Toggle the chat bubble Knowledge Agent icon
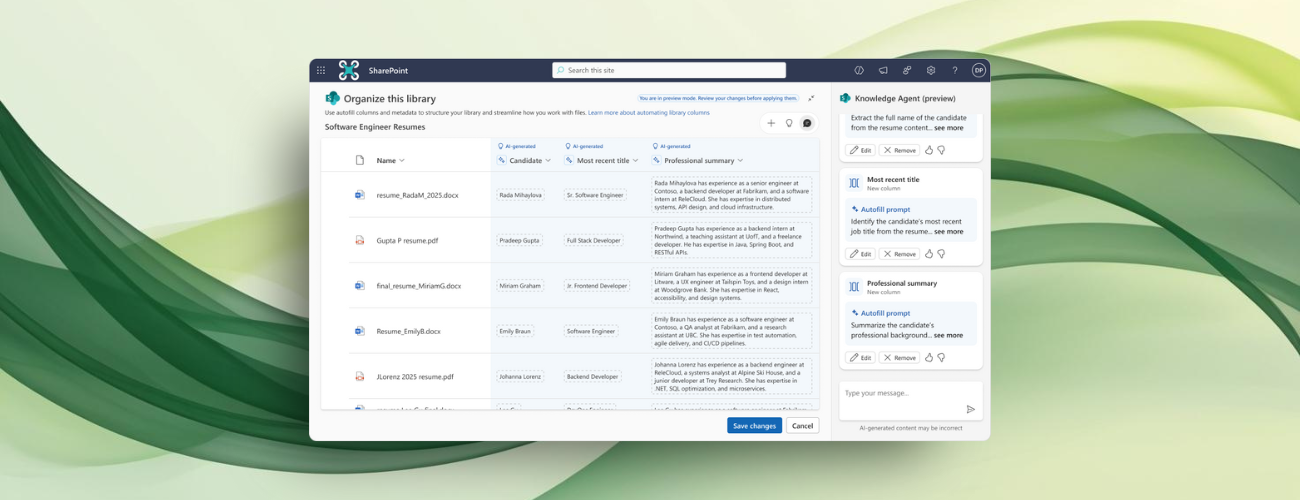This screenshot has width=1300, height=500. [x=807, y=123]
